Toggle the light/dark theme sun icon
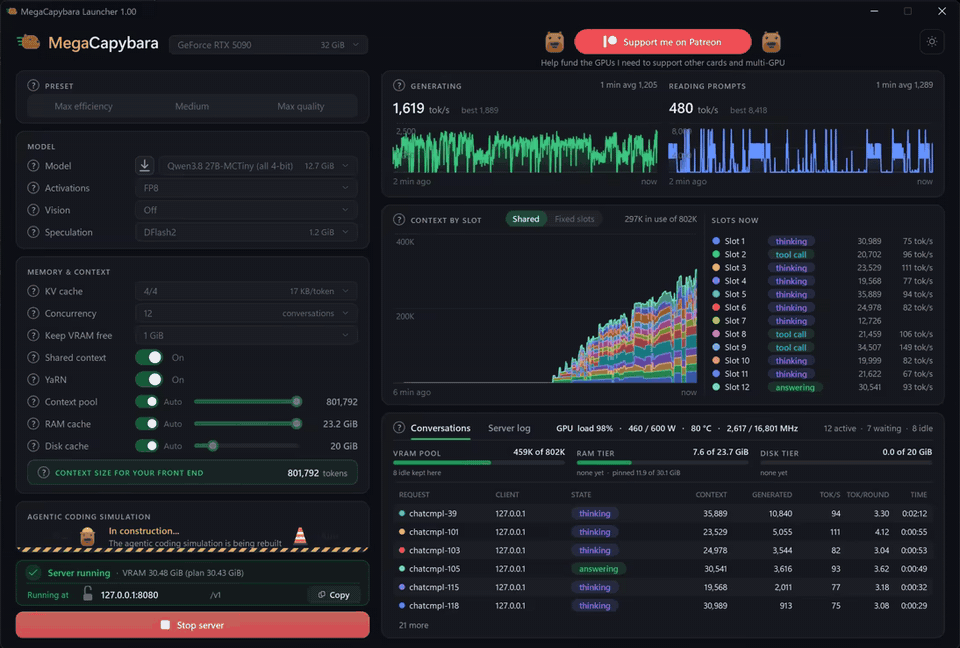This screenshot has width=960, height=648. pyautogui.click(x=932, y=42)
